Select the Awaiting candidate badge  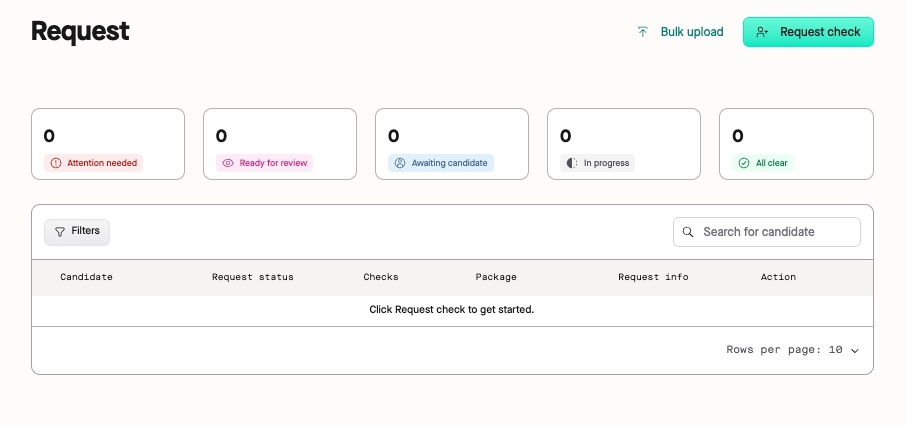(441, 163)
